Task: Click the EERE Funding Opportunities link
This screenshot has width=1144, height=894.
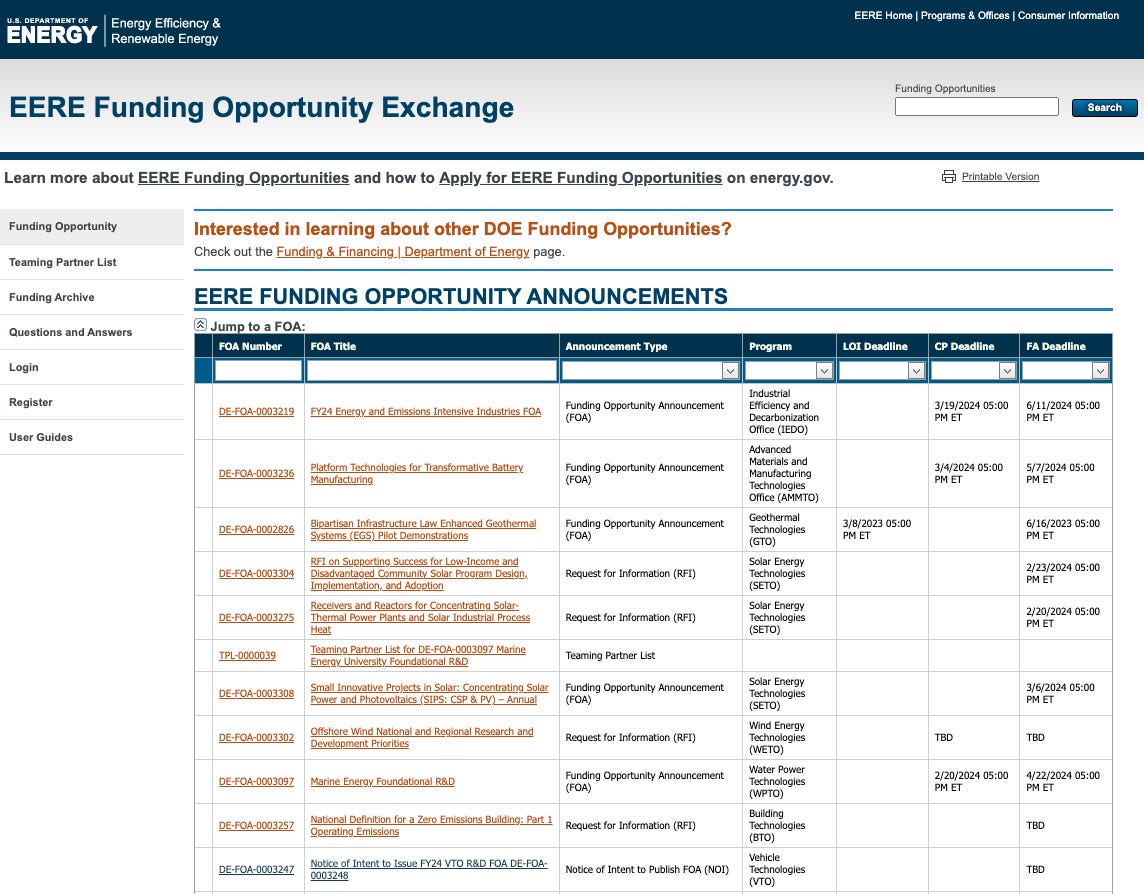Action: click(244, 178)
